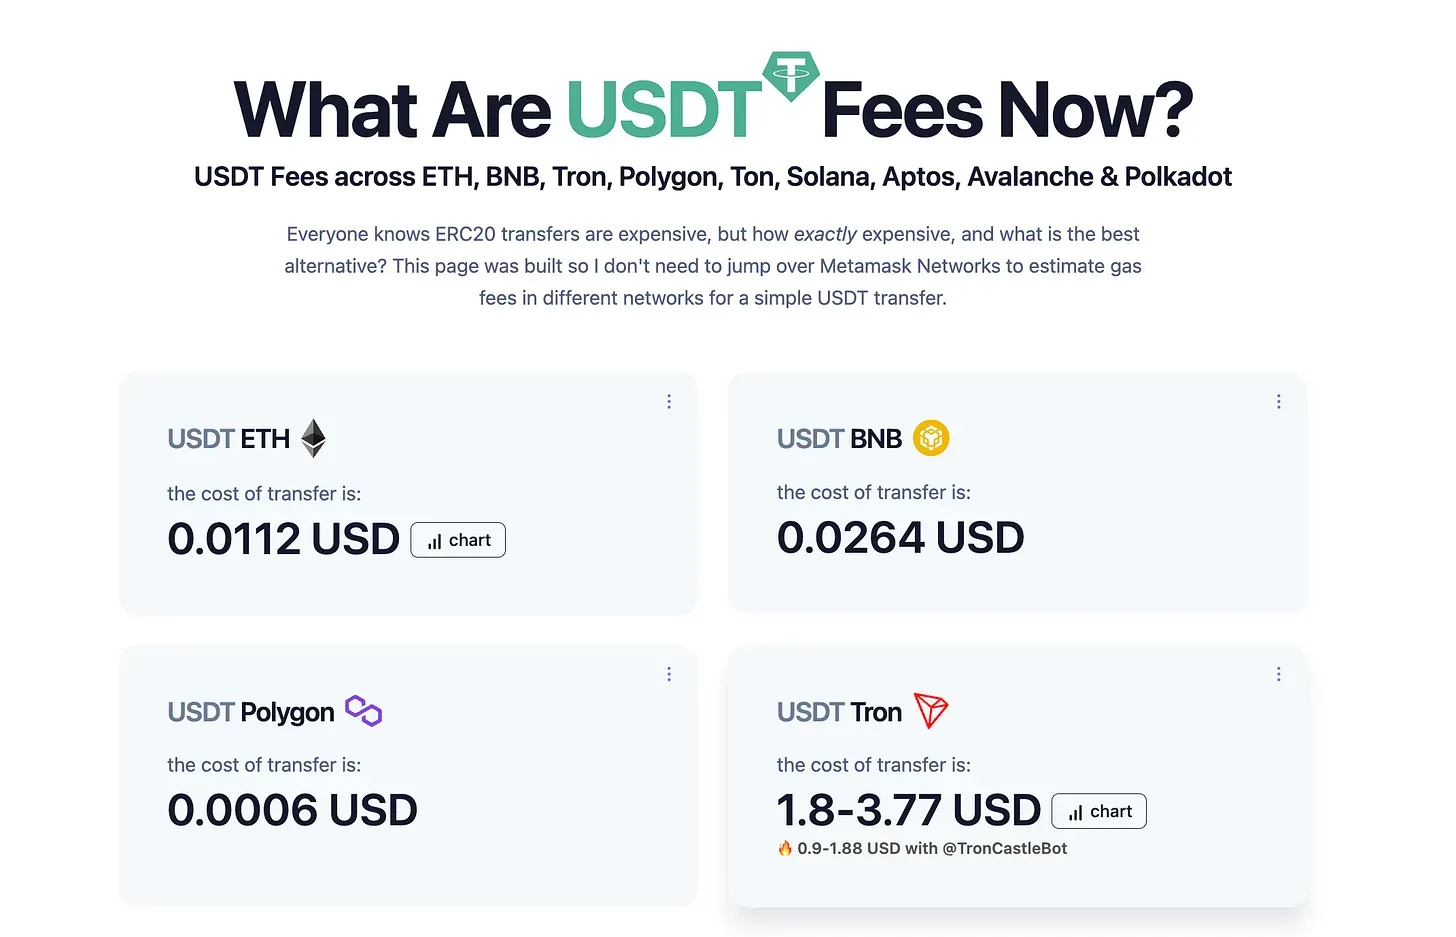
Task: Click the 1.8-3.77 USD Tron fee value
Action: coord(908,810)
